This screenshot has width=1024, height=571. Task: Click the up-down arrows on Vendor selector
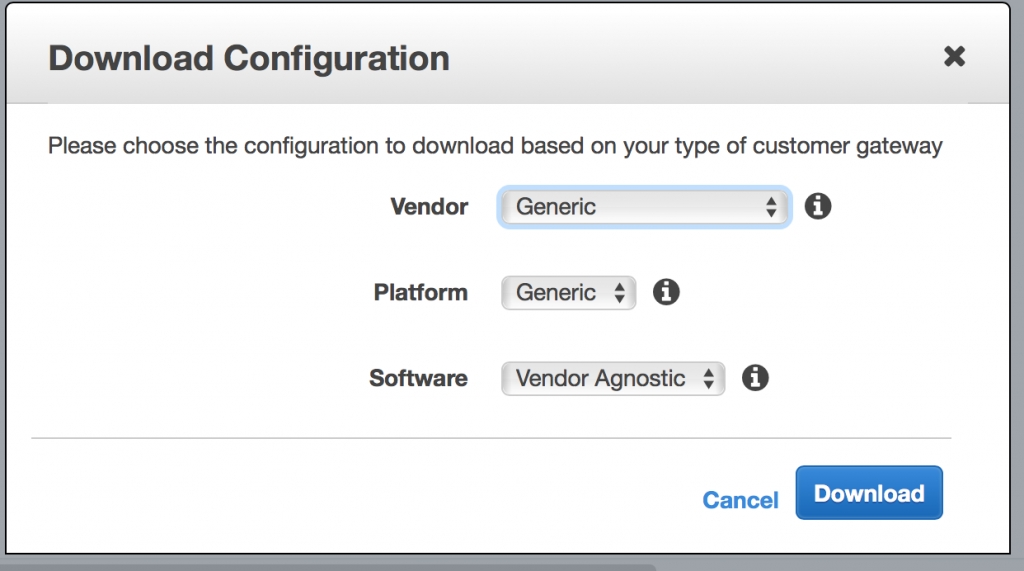click(x=771, y=207)
